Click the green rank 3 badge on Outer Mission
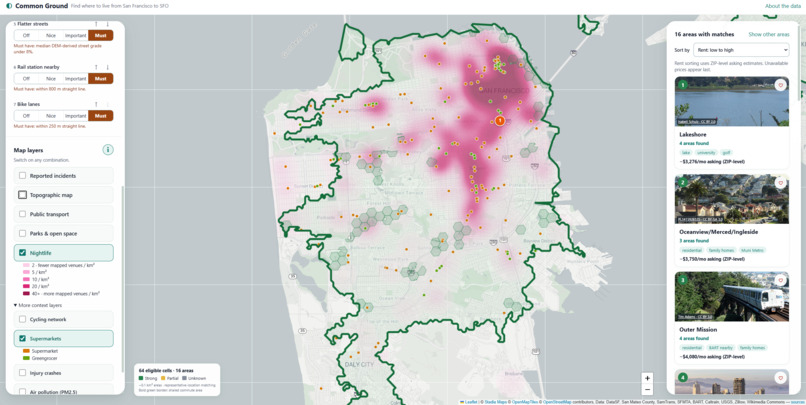806x405 pixels. pyautogui.click(x=683, y=280)
